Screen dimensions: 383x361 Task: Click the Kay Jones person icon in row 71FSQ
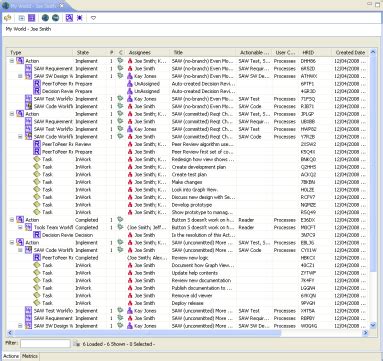tap(130, 99)
